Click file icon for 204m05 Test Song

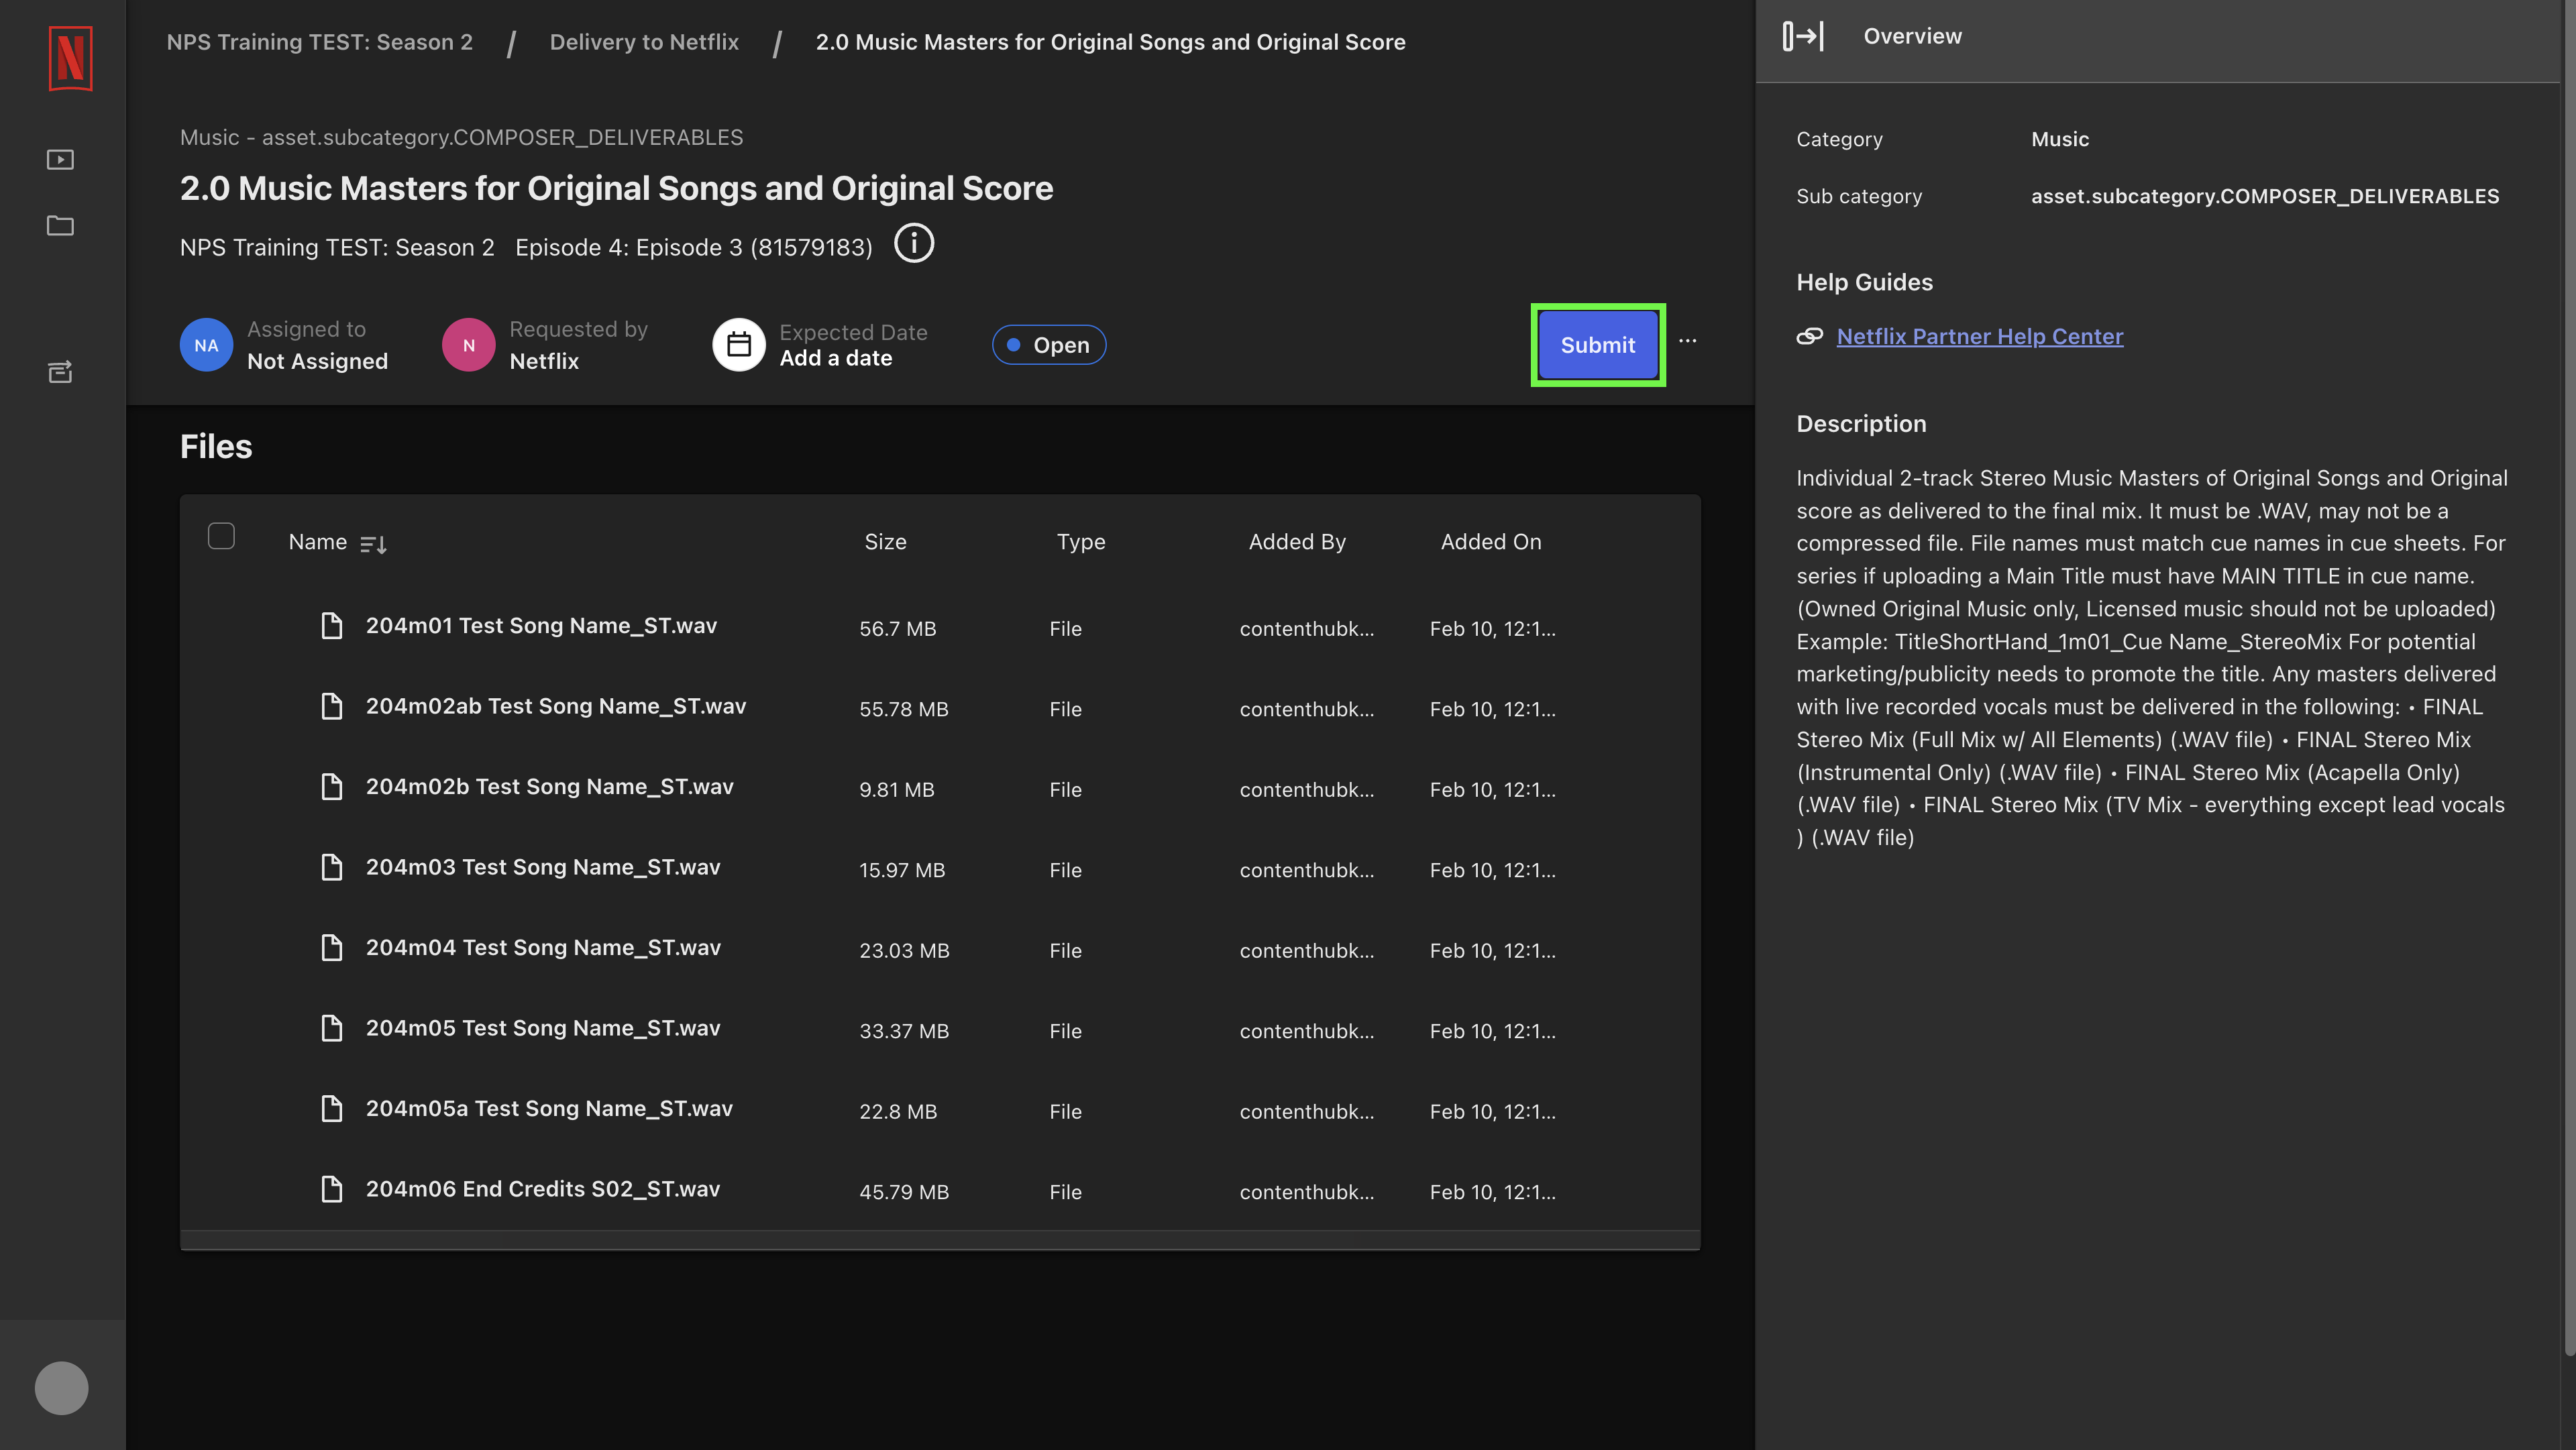[x=332, y=1028]
